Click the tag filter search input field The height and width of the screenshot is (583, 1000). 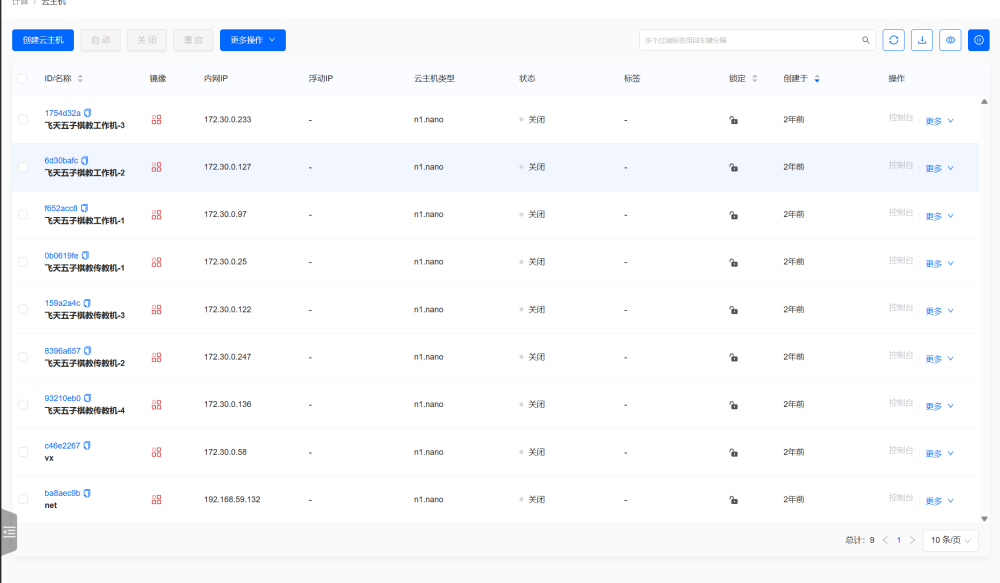[x=750, y=40]
